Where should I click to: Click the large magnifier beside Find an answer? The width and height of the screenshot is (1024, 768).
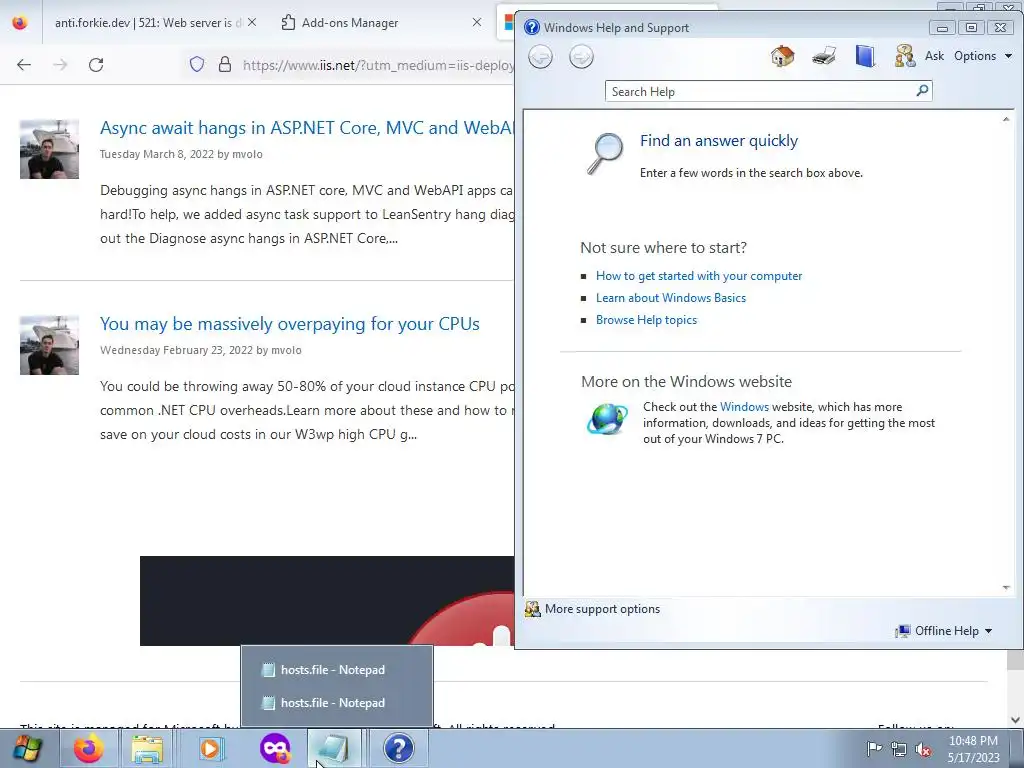605,153
